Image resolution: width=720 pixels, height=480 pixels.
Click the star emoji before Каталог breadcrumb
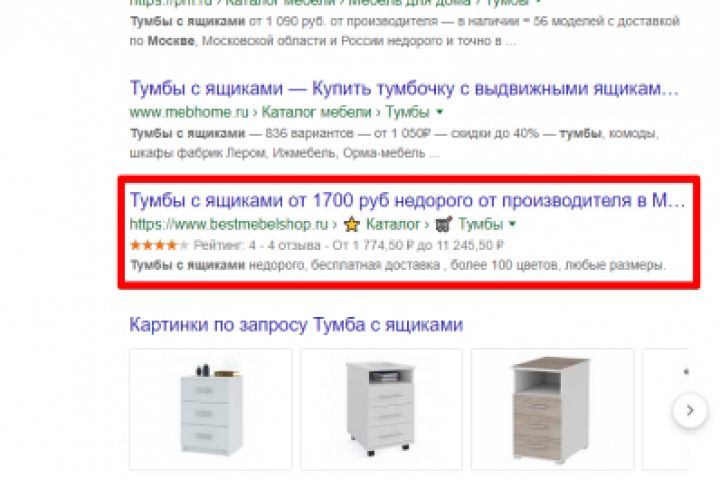[x=352, y=225]
